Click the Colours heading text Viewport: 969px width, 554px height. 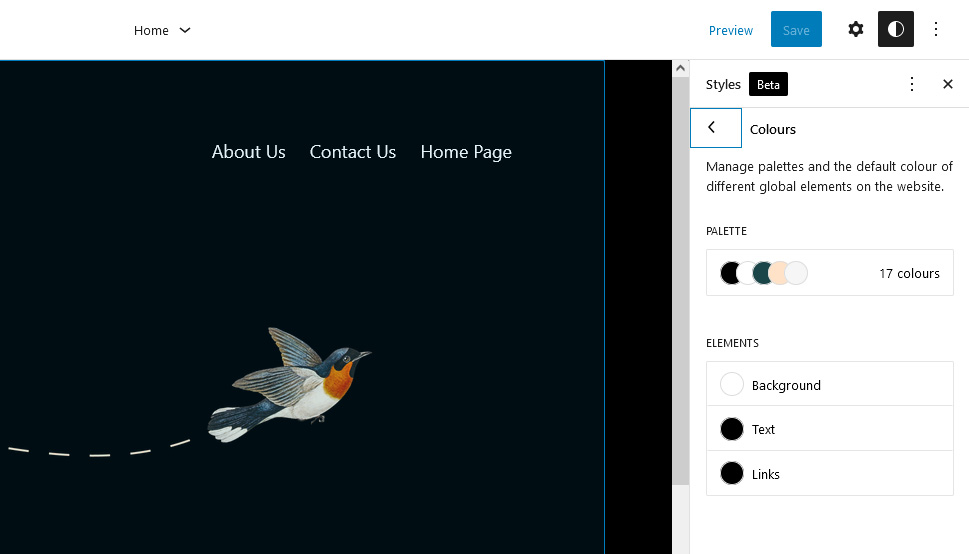(x=772, y=129)
